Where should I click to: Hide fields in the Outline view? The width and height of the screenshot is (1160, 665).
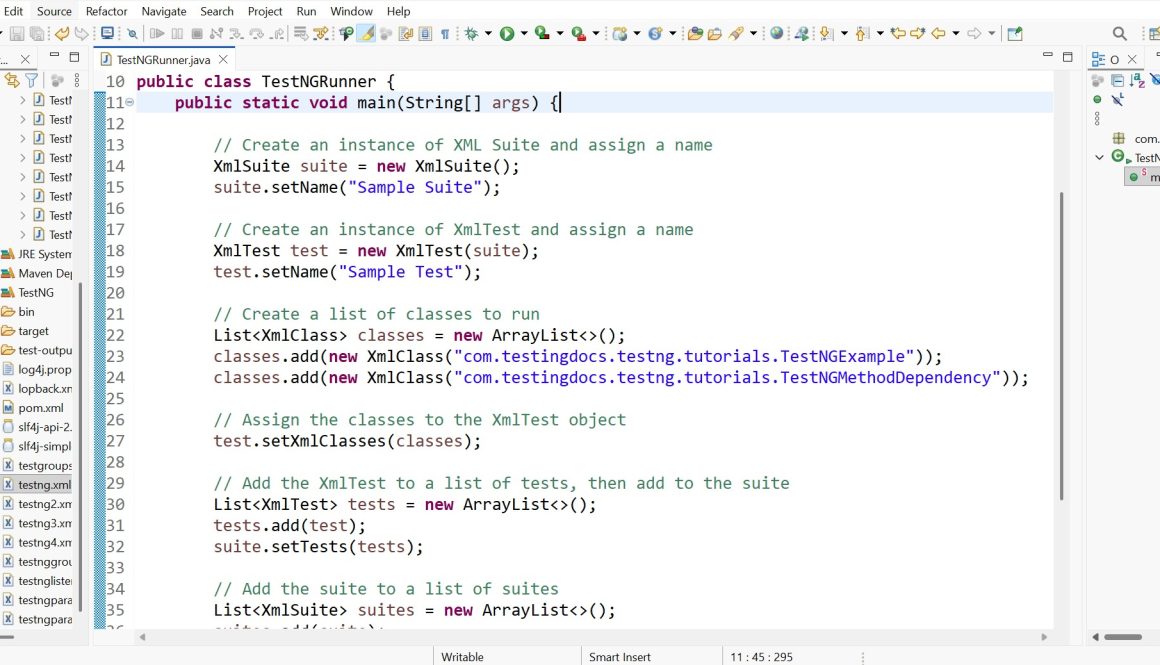point(1156,79)
